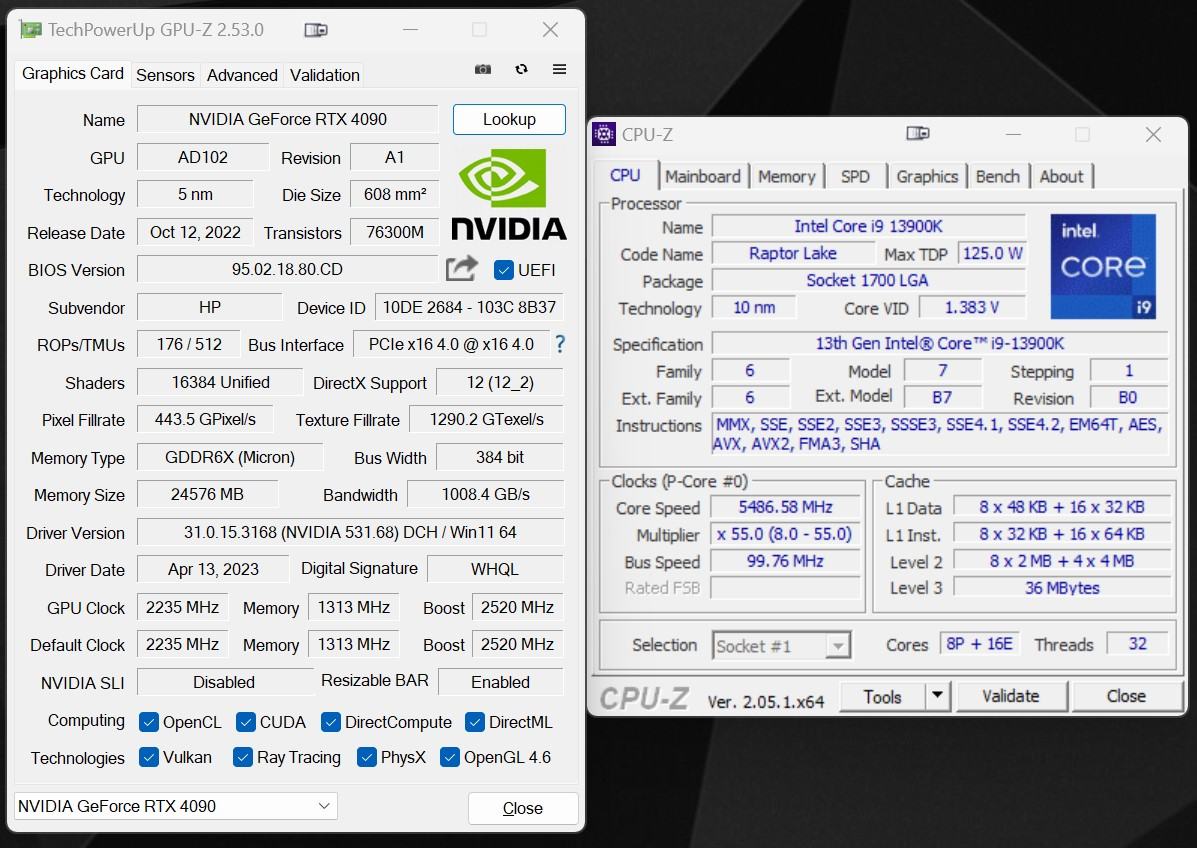Click GPU-Z title bar snap layout icon

pyautogui.click(x=315, y=30)
